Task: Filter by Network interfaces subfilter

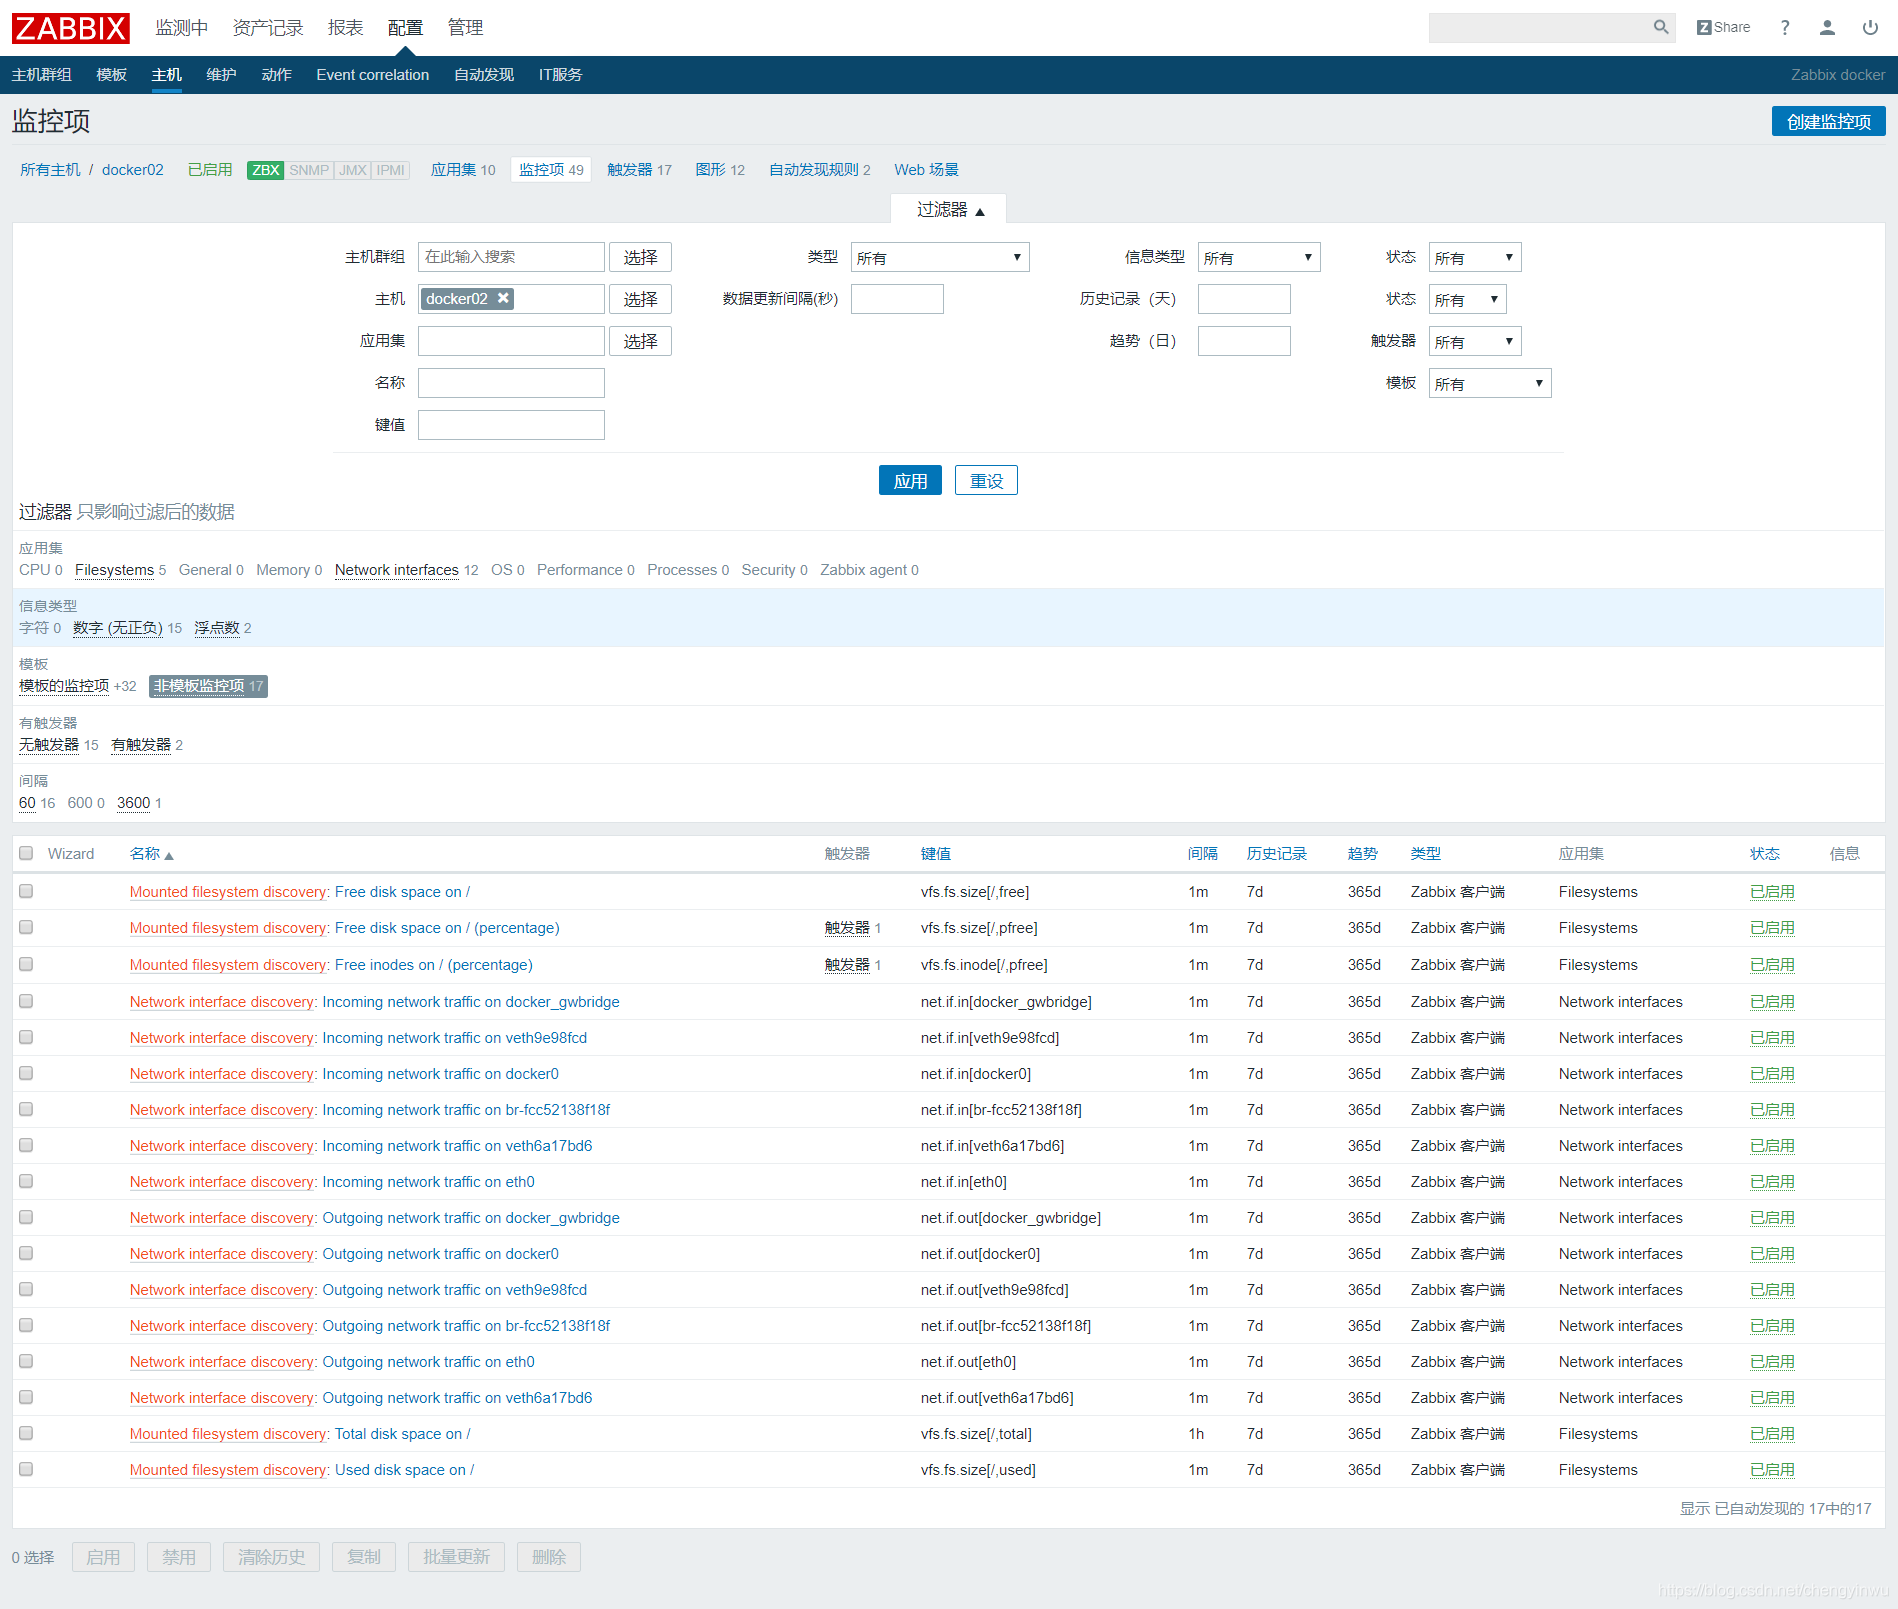Action: [397, 570]
